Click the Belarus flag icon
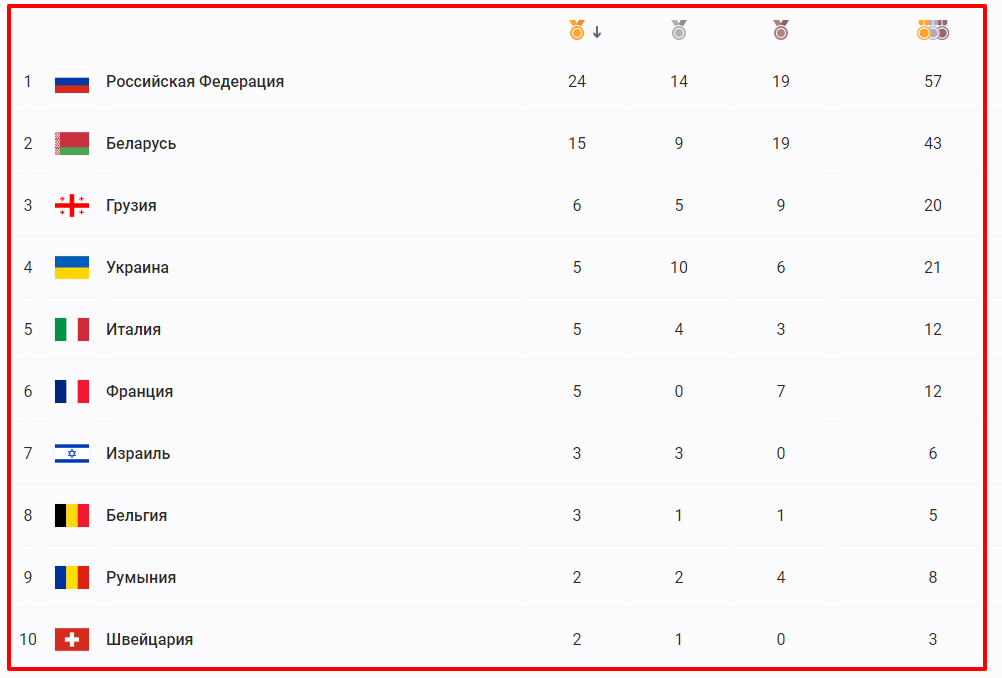Screen dimensions: 1002x678 pos(72,144)
